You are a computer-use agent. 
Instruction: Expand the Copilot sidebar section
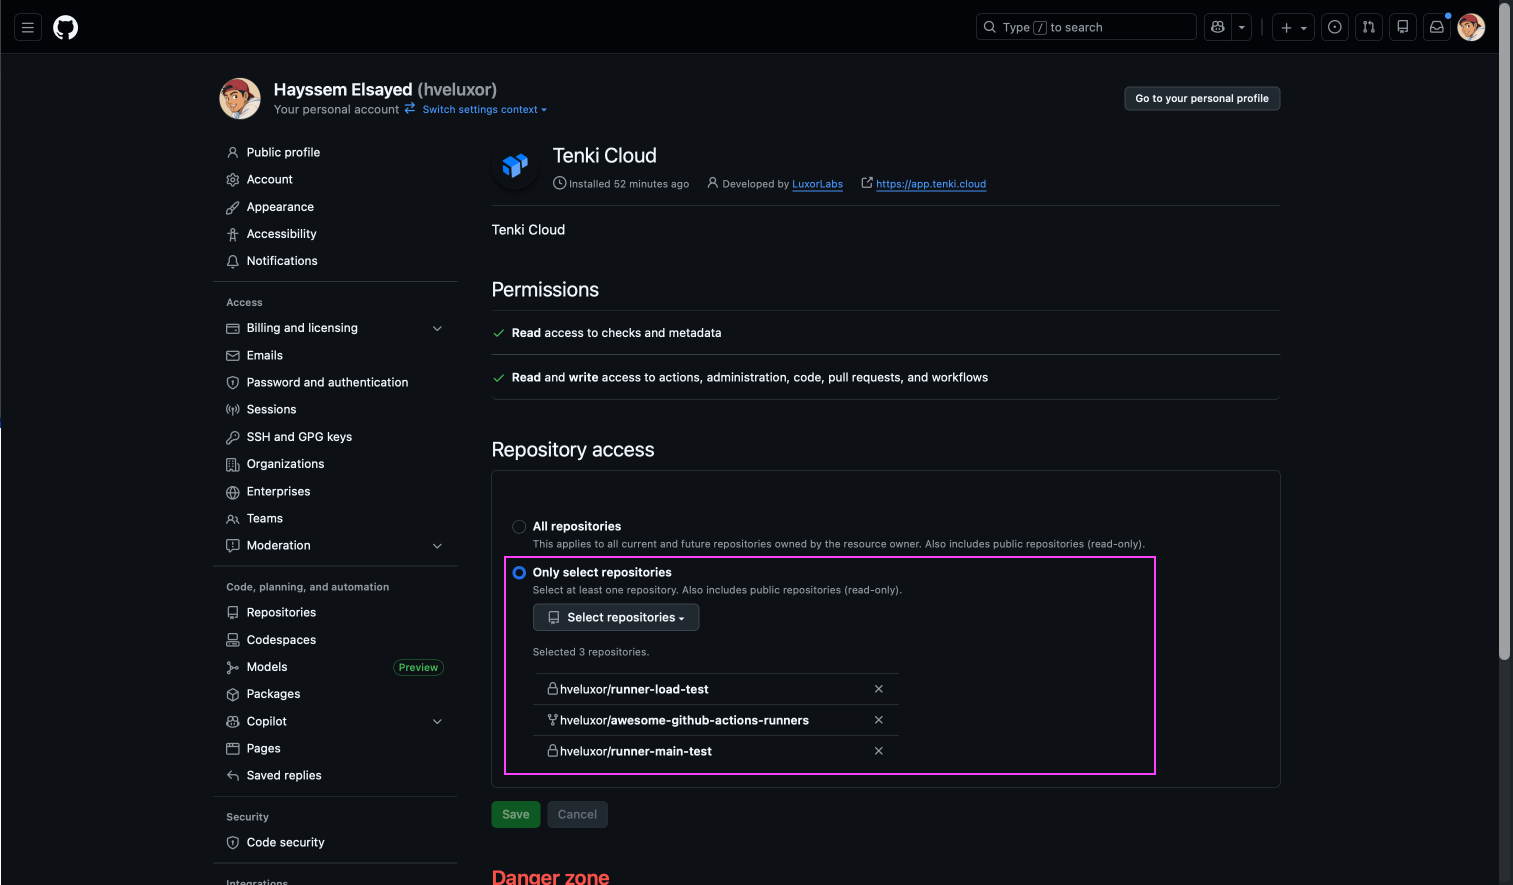coord(437,721)
